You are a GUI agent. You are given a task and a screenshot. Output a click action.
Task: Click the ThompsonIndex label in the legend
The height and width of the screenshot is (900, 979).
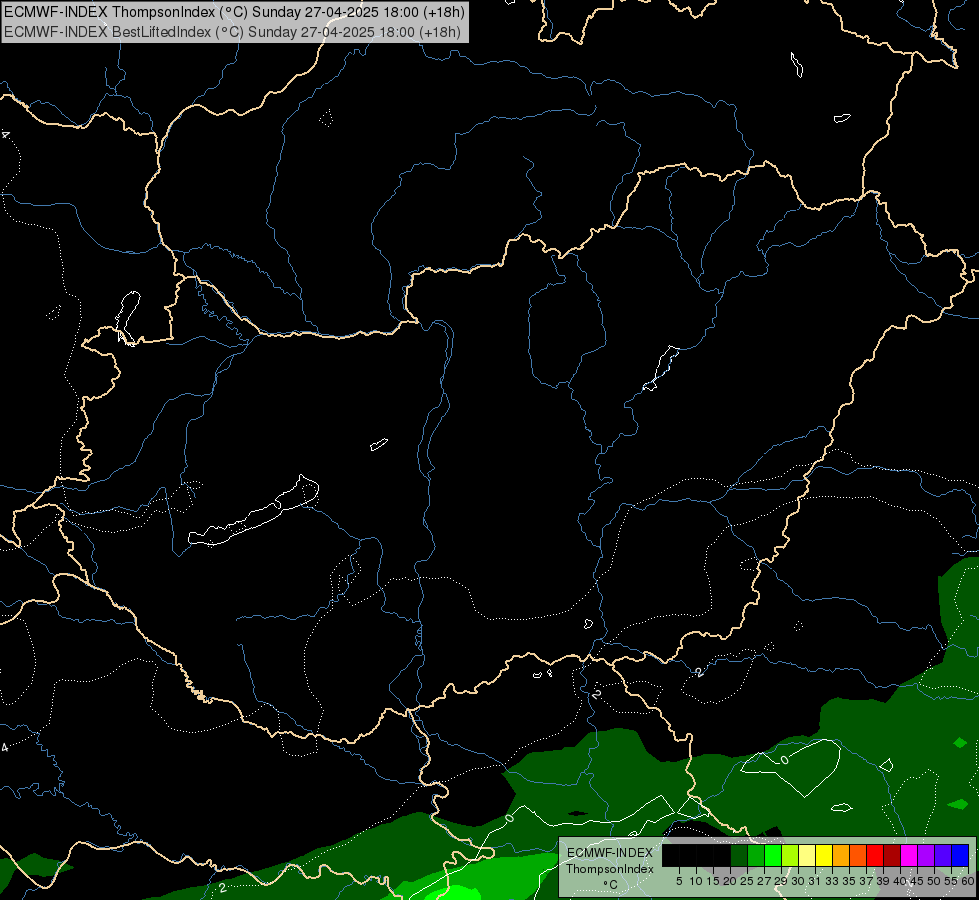[x=610, y=869]
